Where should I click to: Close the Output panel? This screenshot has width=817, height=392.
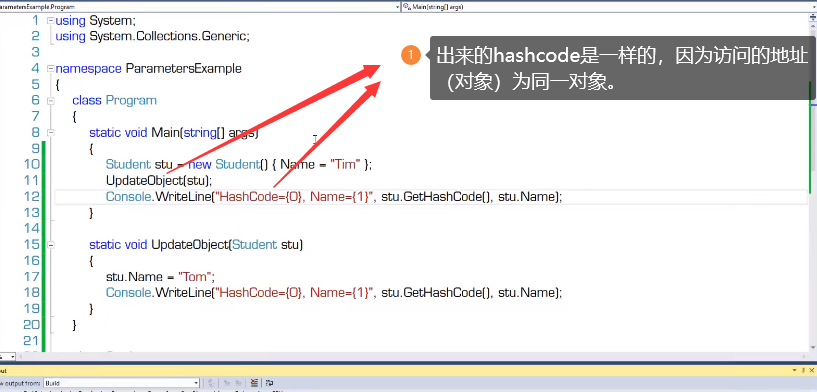(x=812, y=370)
